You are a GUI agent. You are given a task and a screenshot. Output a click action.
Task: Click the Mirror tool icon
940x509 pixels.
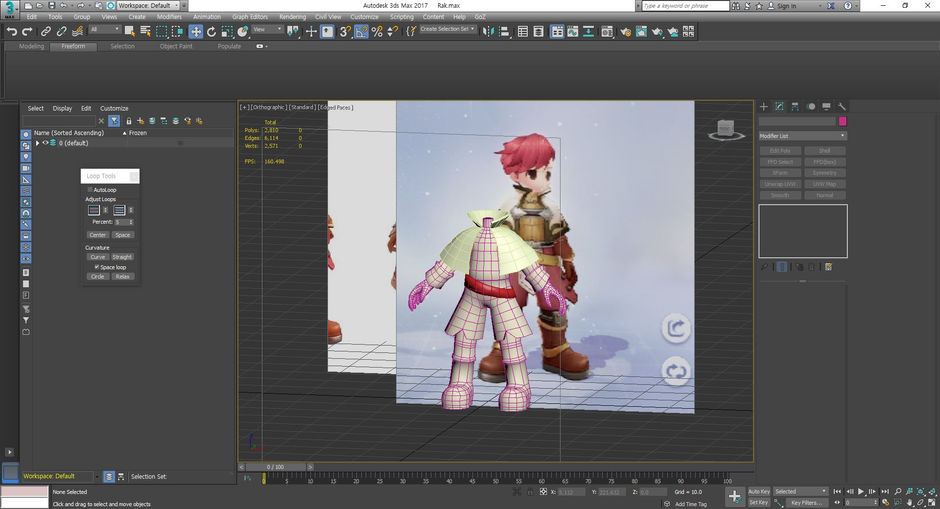(488, 32)
